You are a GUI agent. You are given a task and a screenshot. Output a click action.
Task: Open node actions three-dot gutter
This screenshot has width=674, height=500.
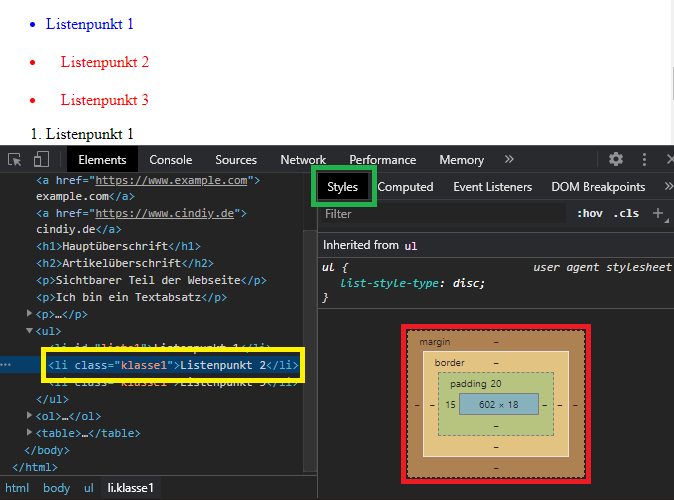click(x=6, y=365)
